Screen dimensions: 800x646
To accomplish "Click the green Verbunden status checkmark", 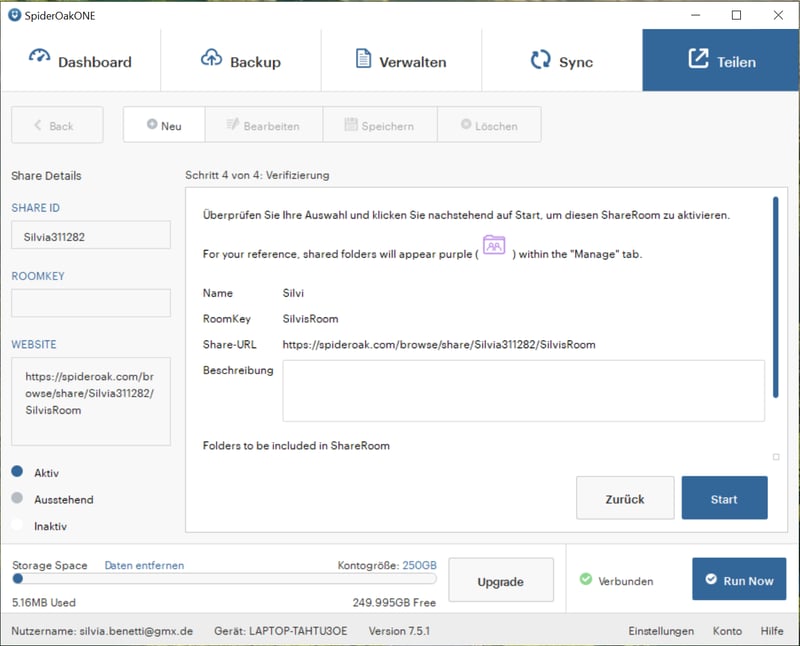I will point(586,580).
